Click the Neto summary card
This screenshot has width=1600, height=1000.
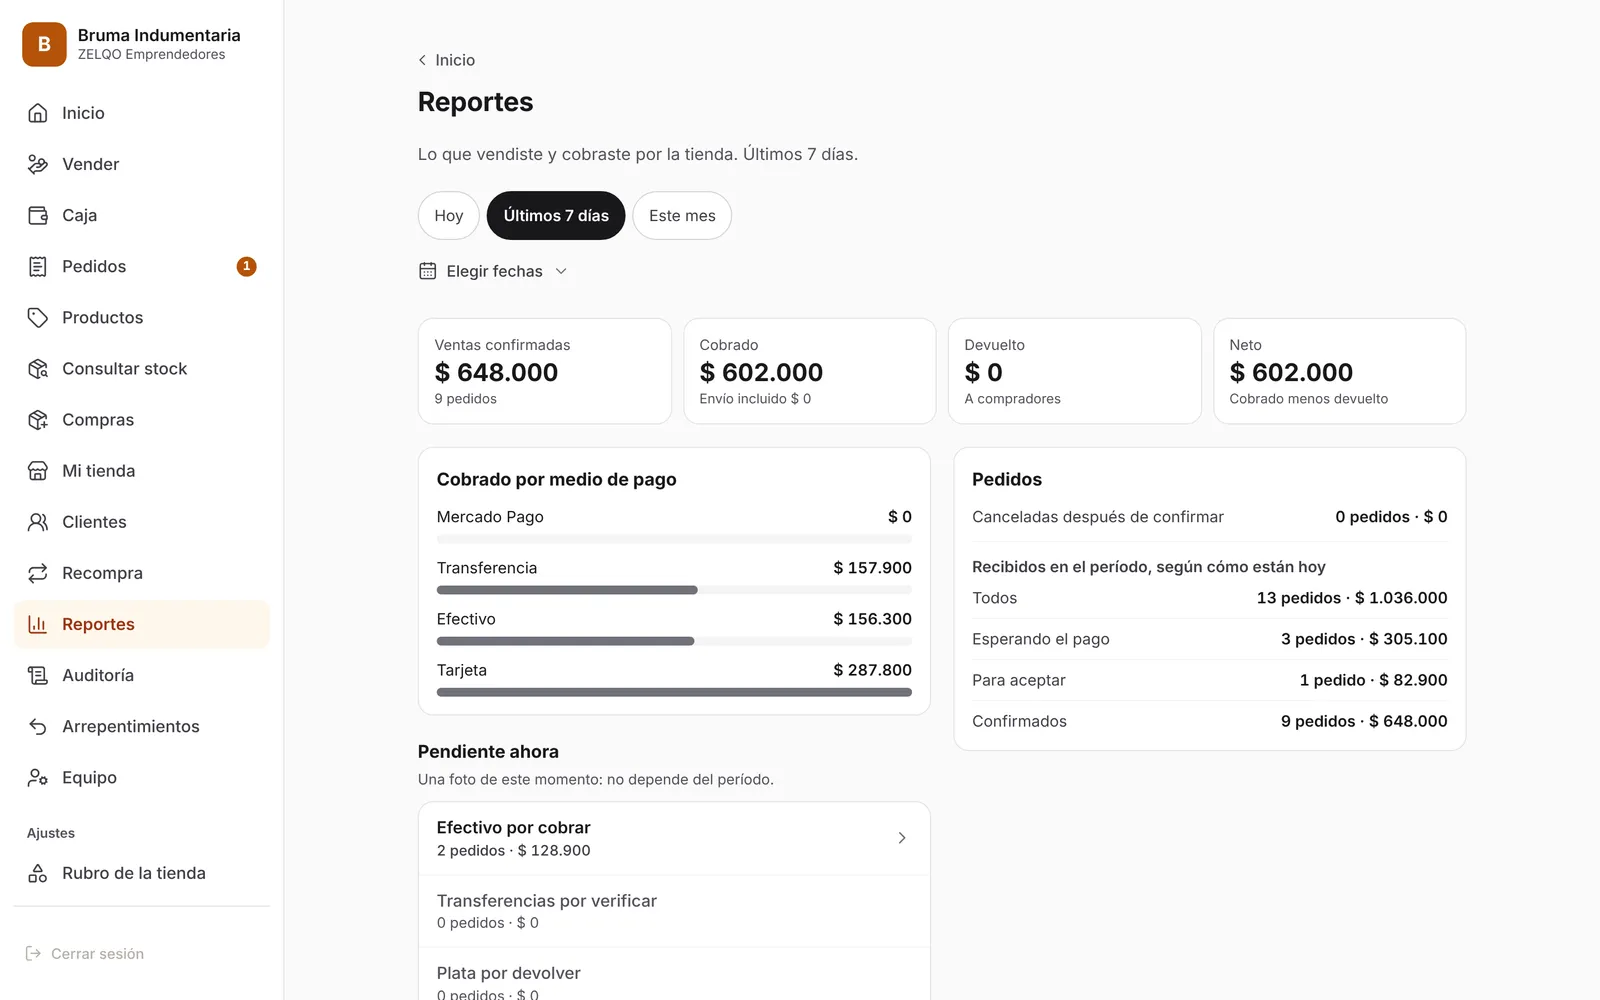(x=1340, y=371)
